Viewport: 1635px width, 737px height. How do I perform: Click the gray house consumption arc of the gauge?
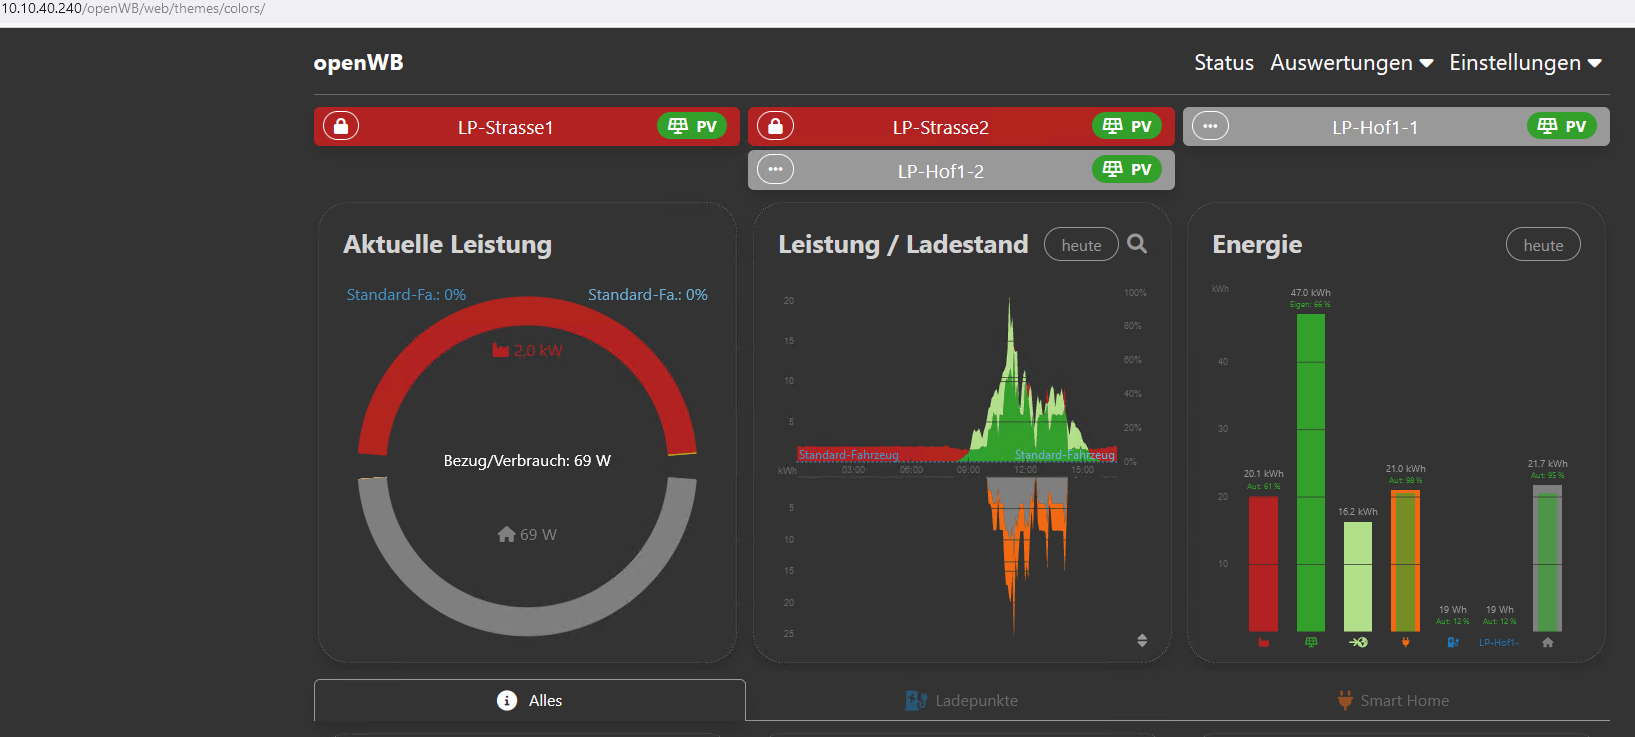(x=527, y=621)
